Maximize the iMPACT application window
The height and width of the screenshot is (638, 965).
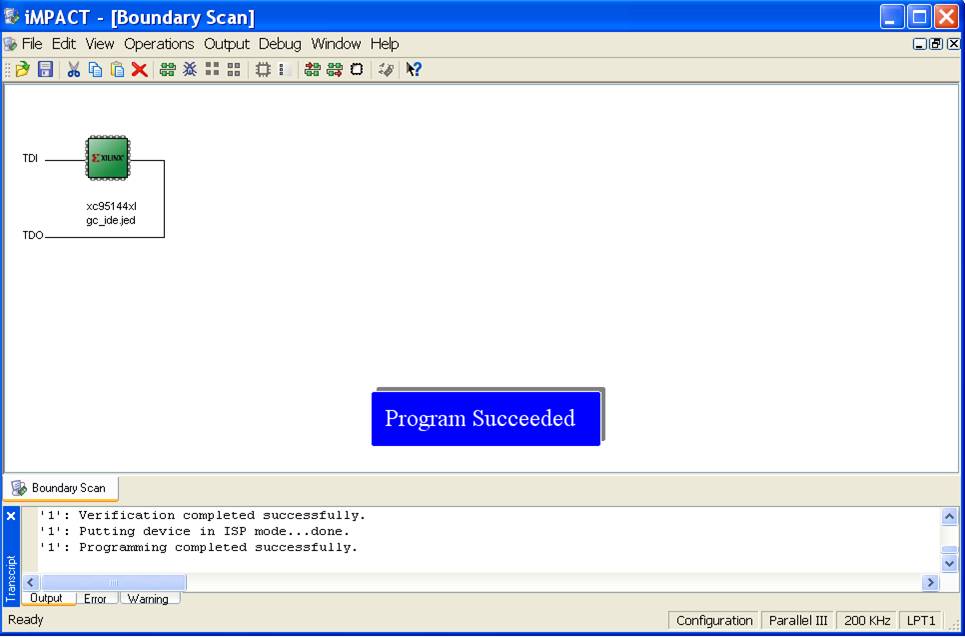[x=919, y=17]
